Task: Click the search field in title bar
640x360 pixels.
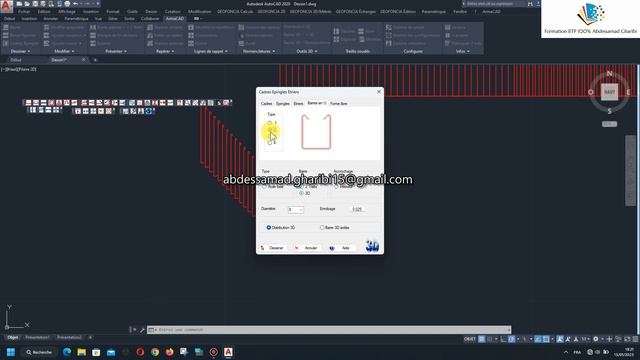Action: click(494, 4)
